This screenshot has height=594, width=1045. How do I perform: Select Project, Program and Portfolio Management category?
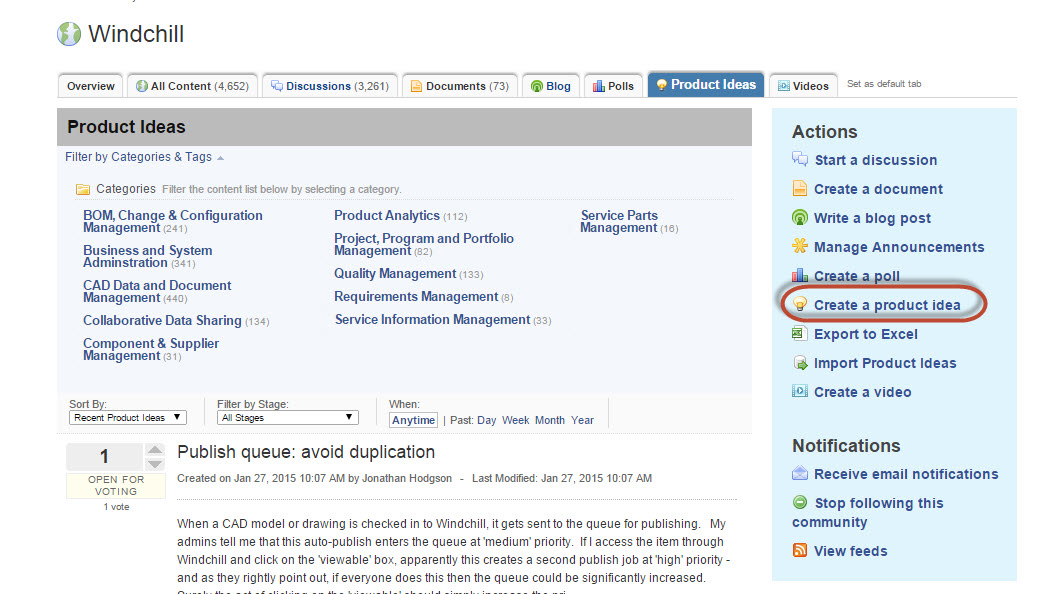[424, 245]
